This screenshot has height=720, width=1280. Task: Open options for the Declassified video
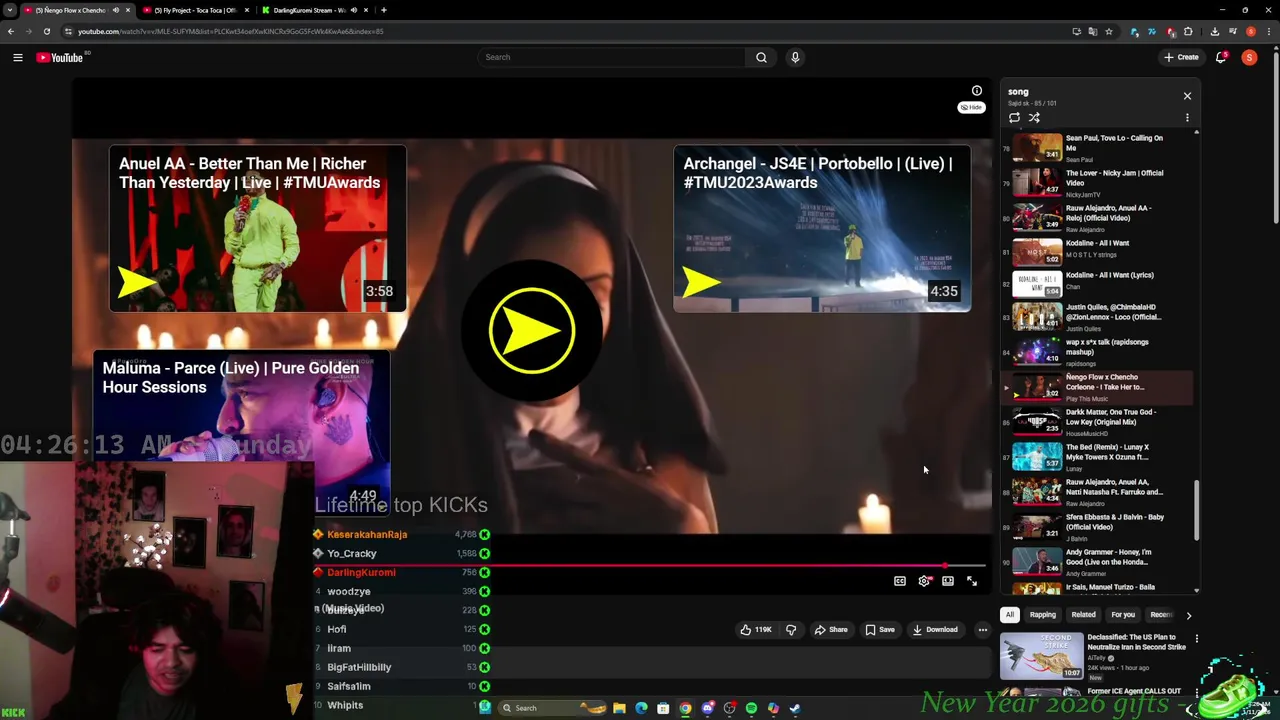coord(1196,638)
